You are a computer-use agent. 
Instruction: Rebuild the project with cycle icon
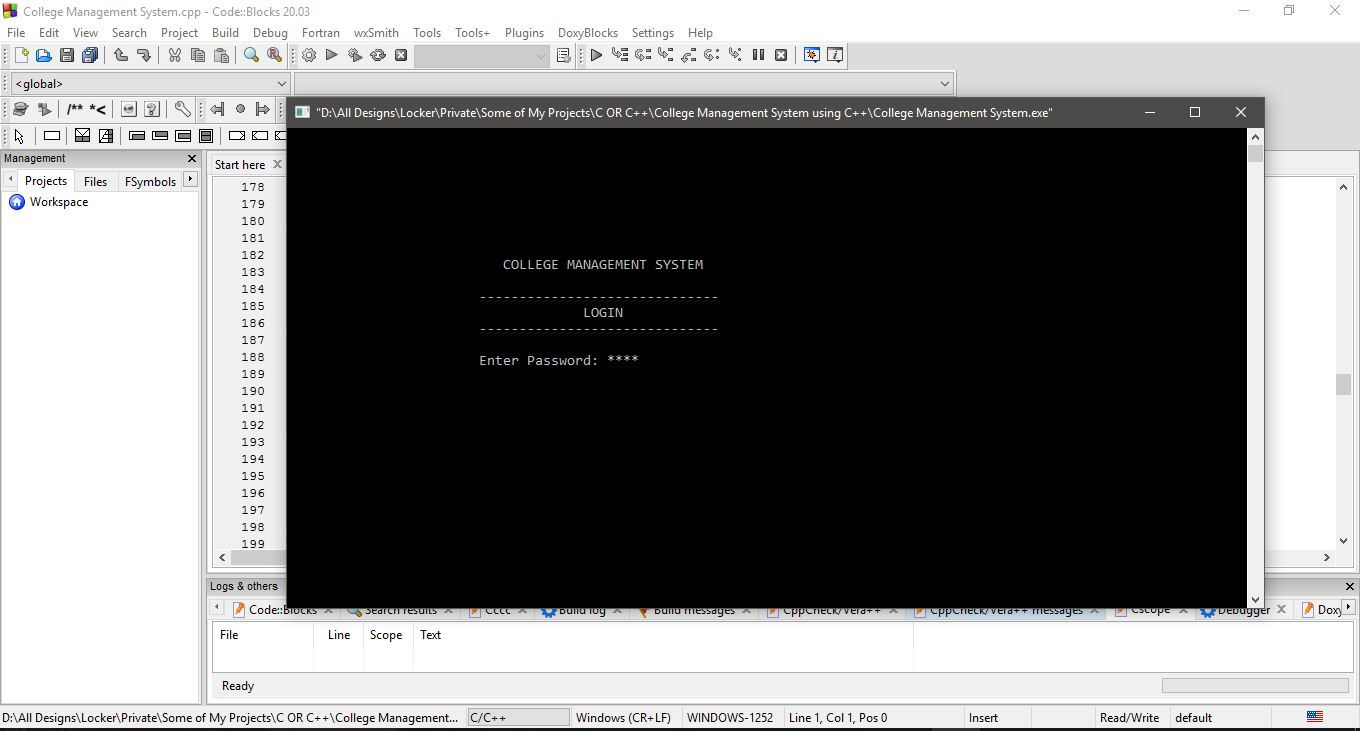click(x=378, y=56)
